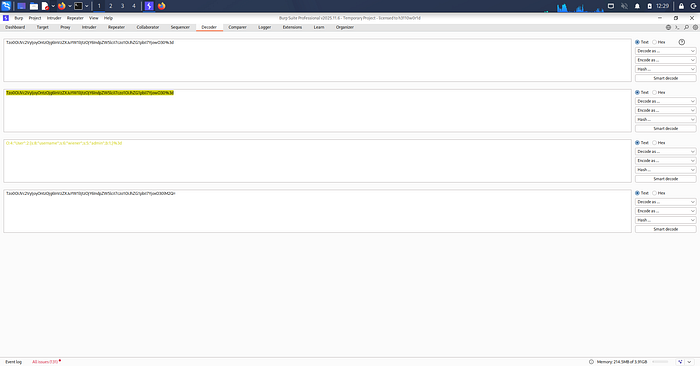Click the CPU graph monitor in the panel
700x366 pixels.
[x=579, y=7]
